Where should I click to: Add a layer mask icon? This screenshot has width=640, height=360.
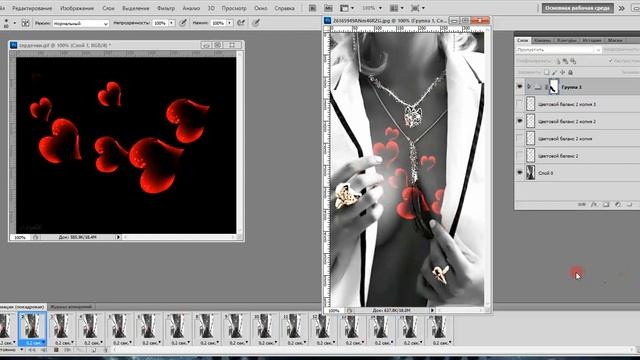coord(606,204)
